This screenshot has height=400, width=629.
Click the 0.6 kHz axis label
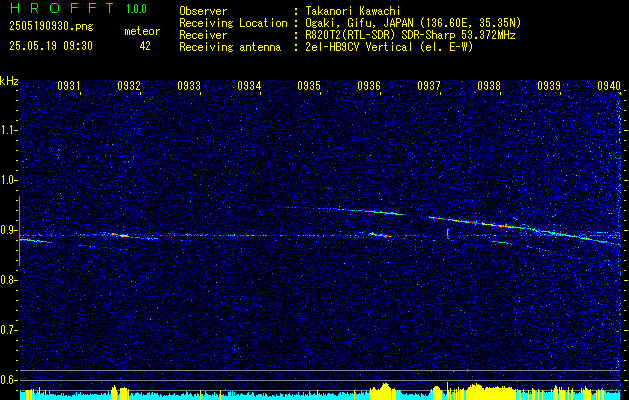[x=8, y=380]
